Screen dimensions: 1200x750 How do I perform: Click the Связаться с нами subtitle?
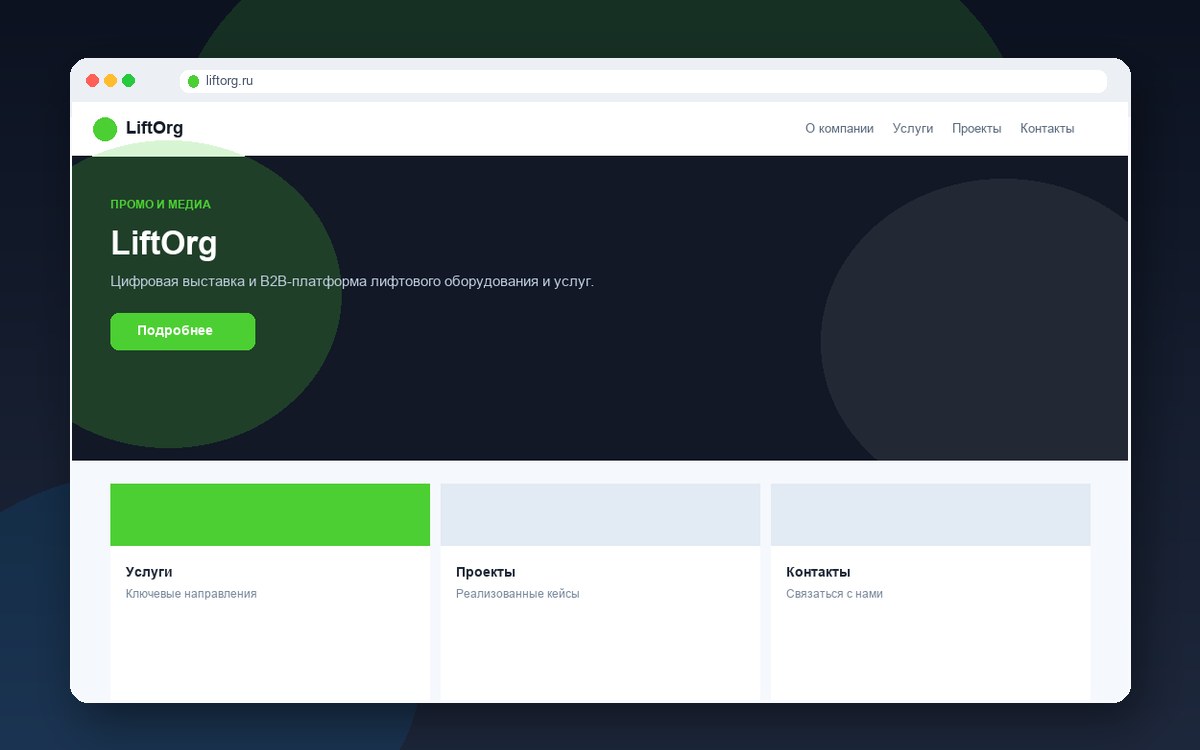pyautogui.click(x=835, y=594)
